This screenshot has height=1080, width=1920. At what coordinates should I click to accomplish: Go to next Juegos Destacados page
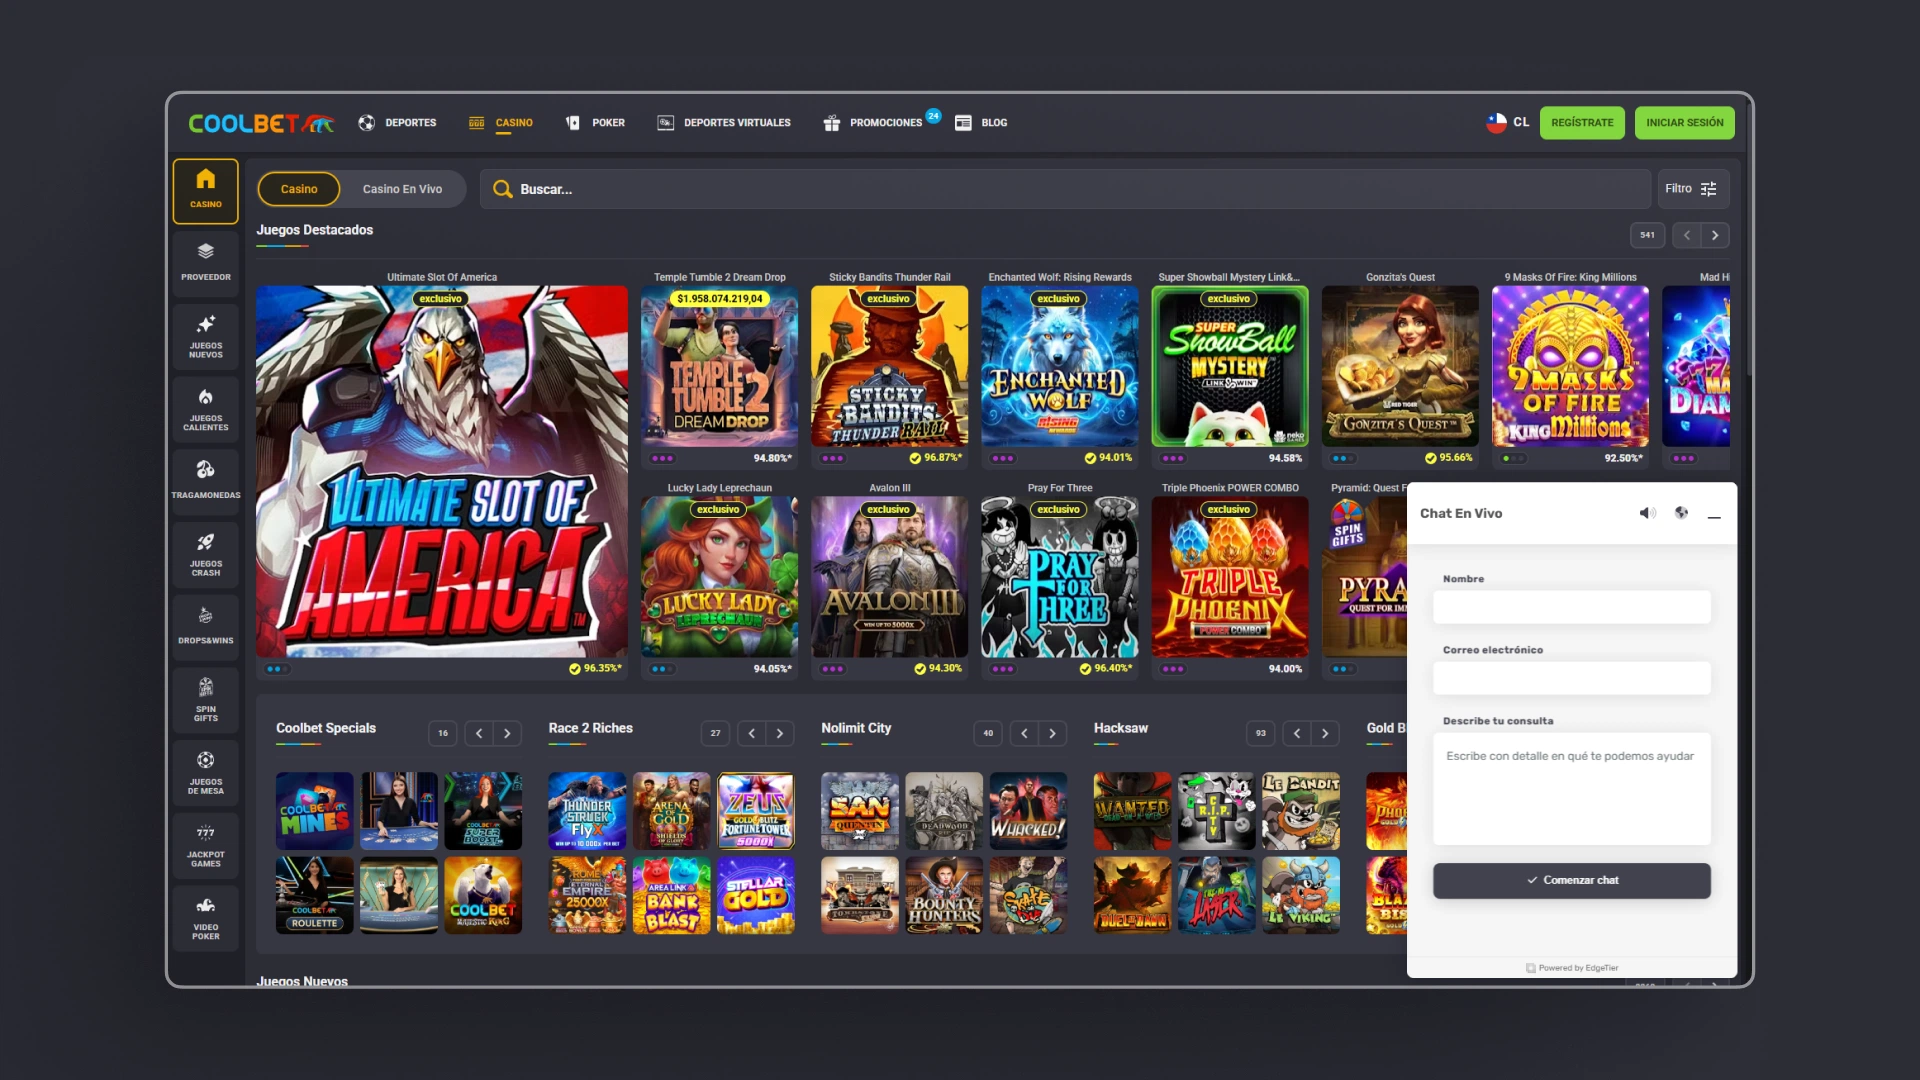(1715, 236)
